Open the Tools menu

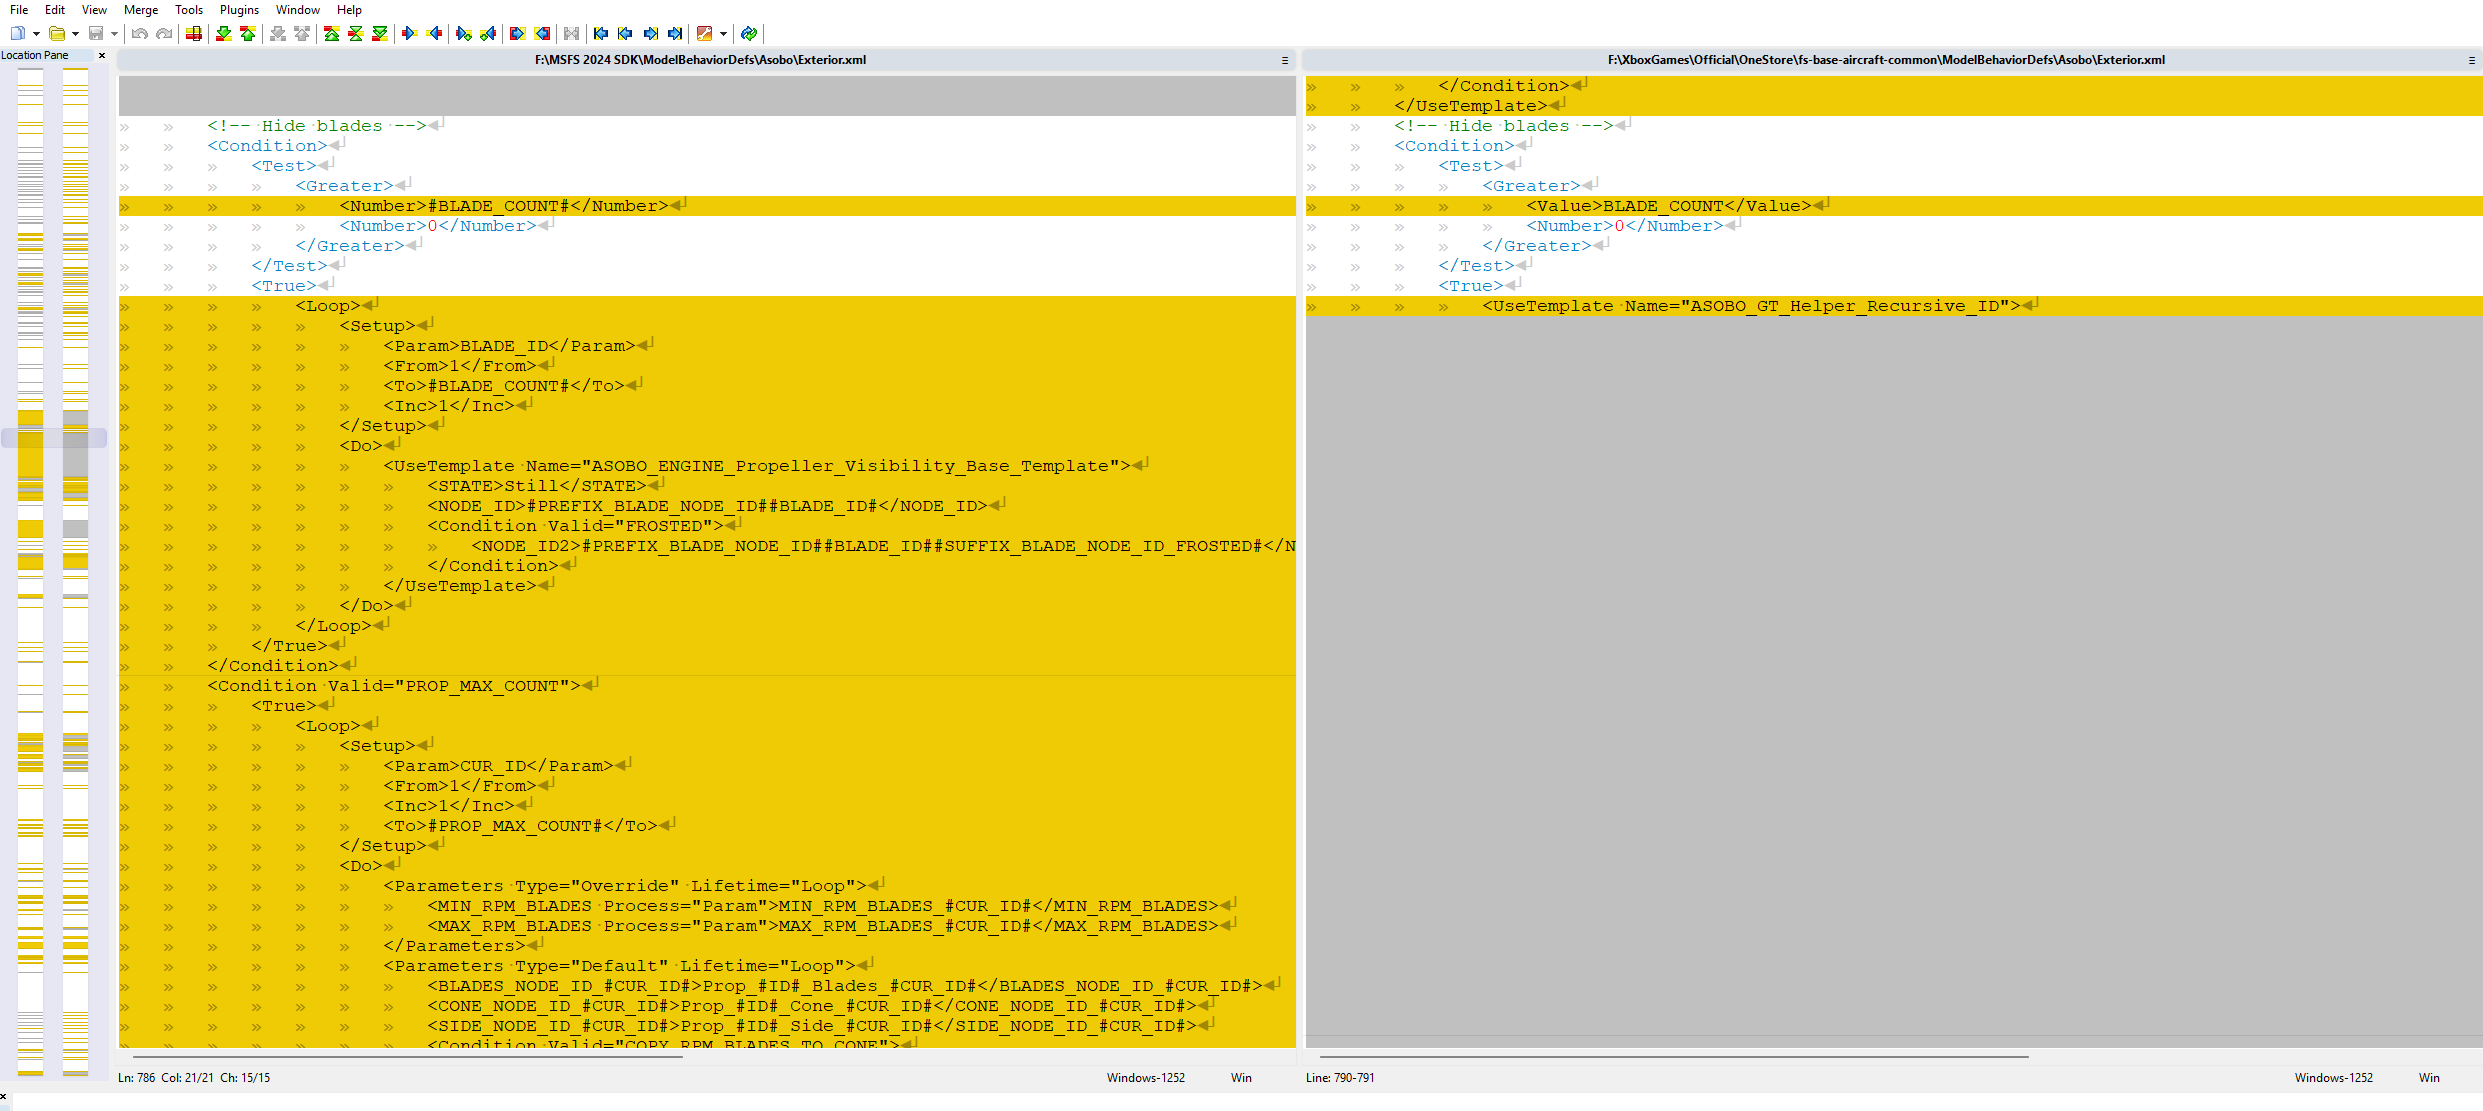[x=189, y=10]
